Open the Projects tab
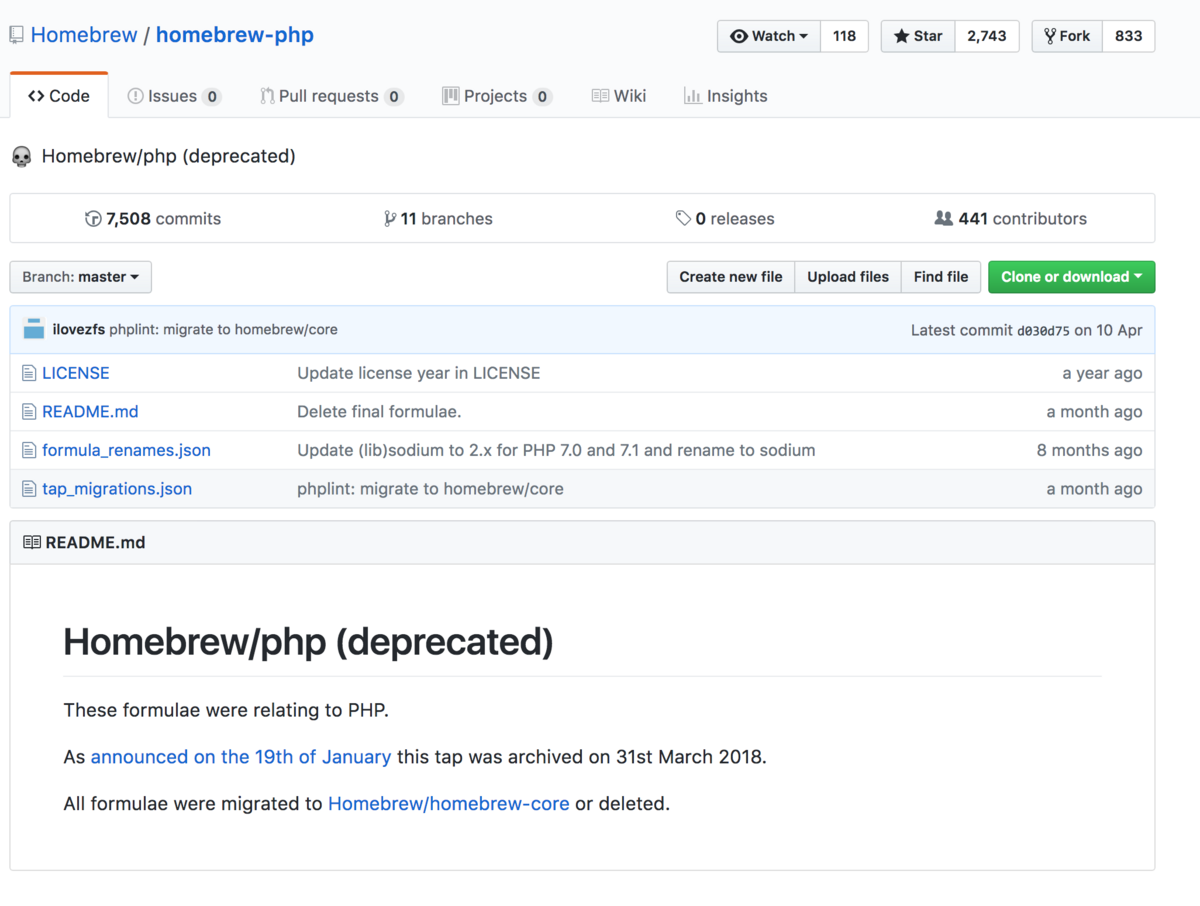The height and width of the screenshot is (906, 1200). pos(497,96)
